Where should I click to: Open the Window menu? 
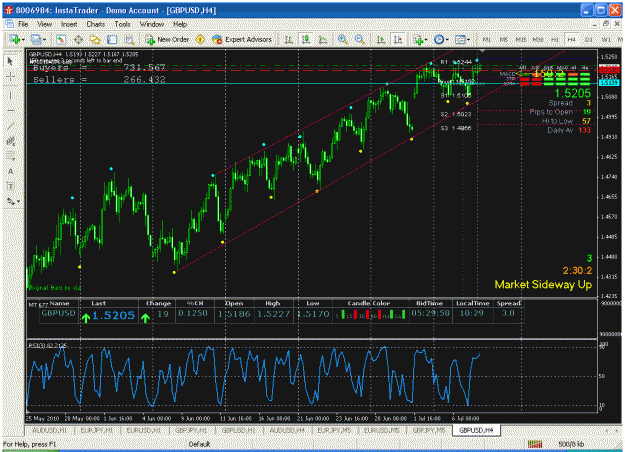click(152, 24)
